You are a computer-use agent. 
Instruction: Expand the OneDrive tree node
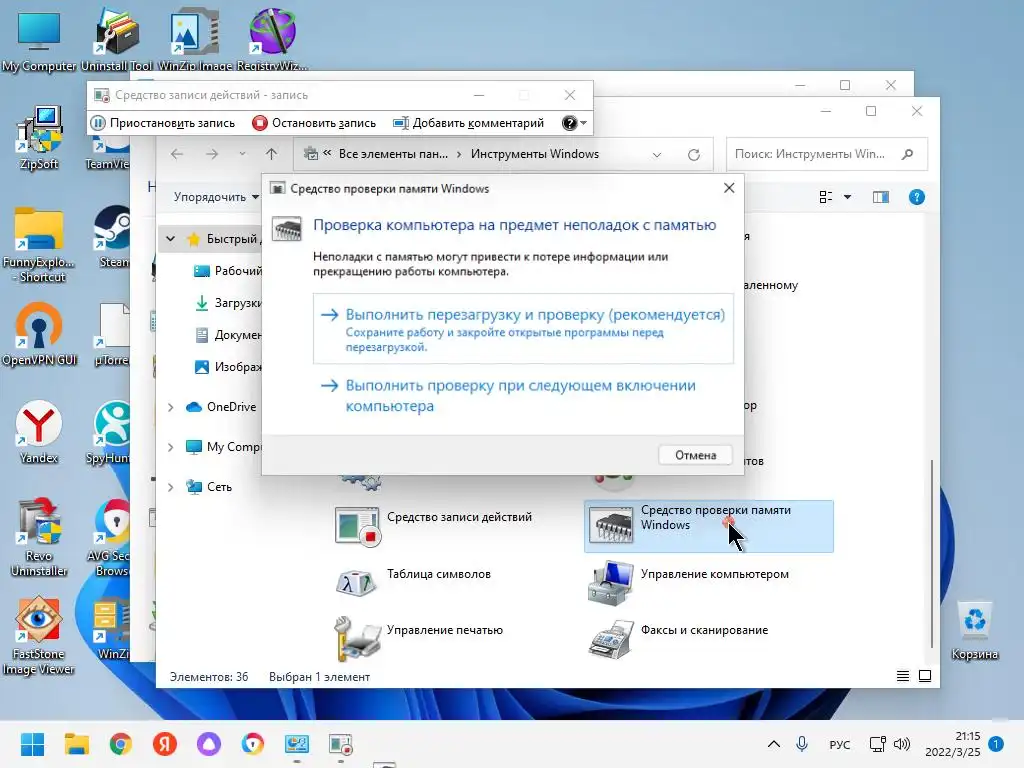170,408
